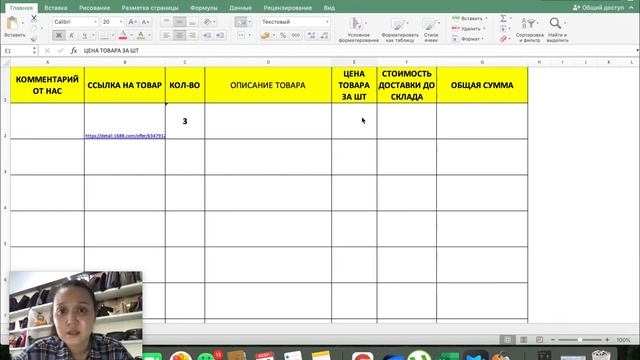This screenshot has height=360, width=640.
Task: Align text to the right
Action: pyautogui.click(x=192, y=36)
